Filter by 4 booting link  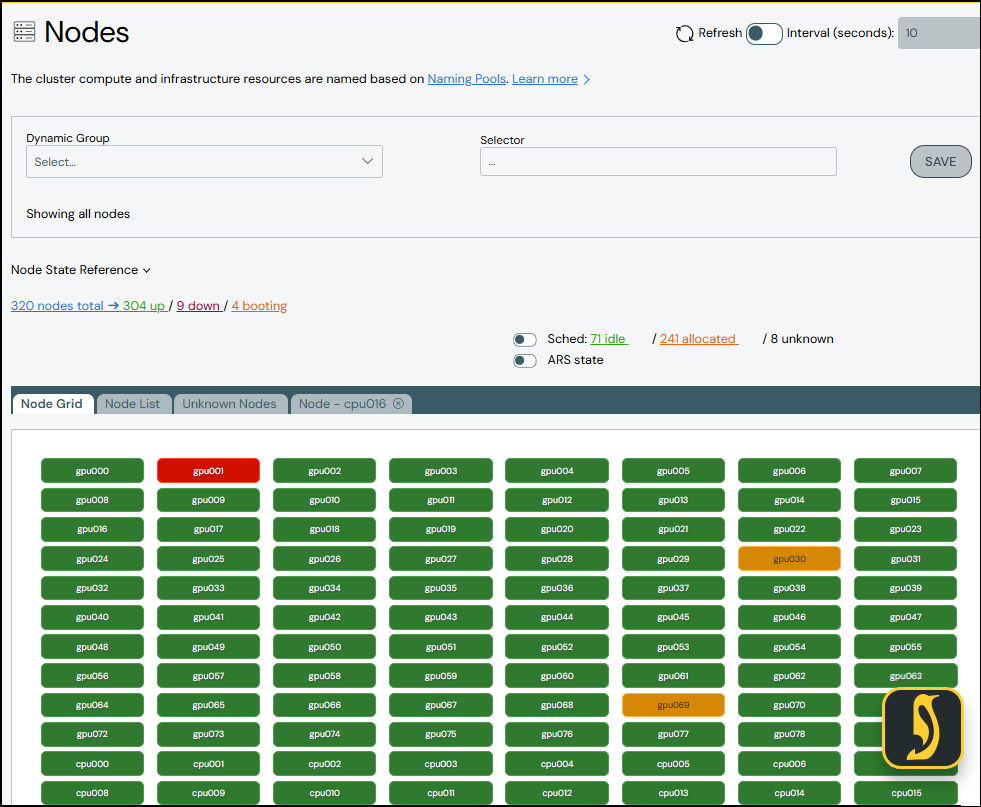259,306
